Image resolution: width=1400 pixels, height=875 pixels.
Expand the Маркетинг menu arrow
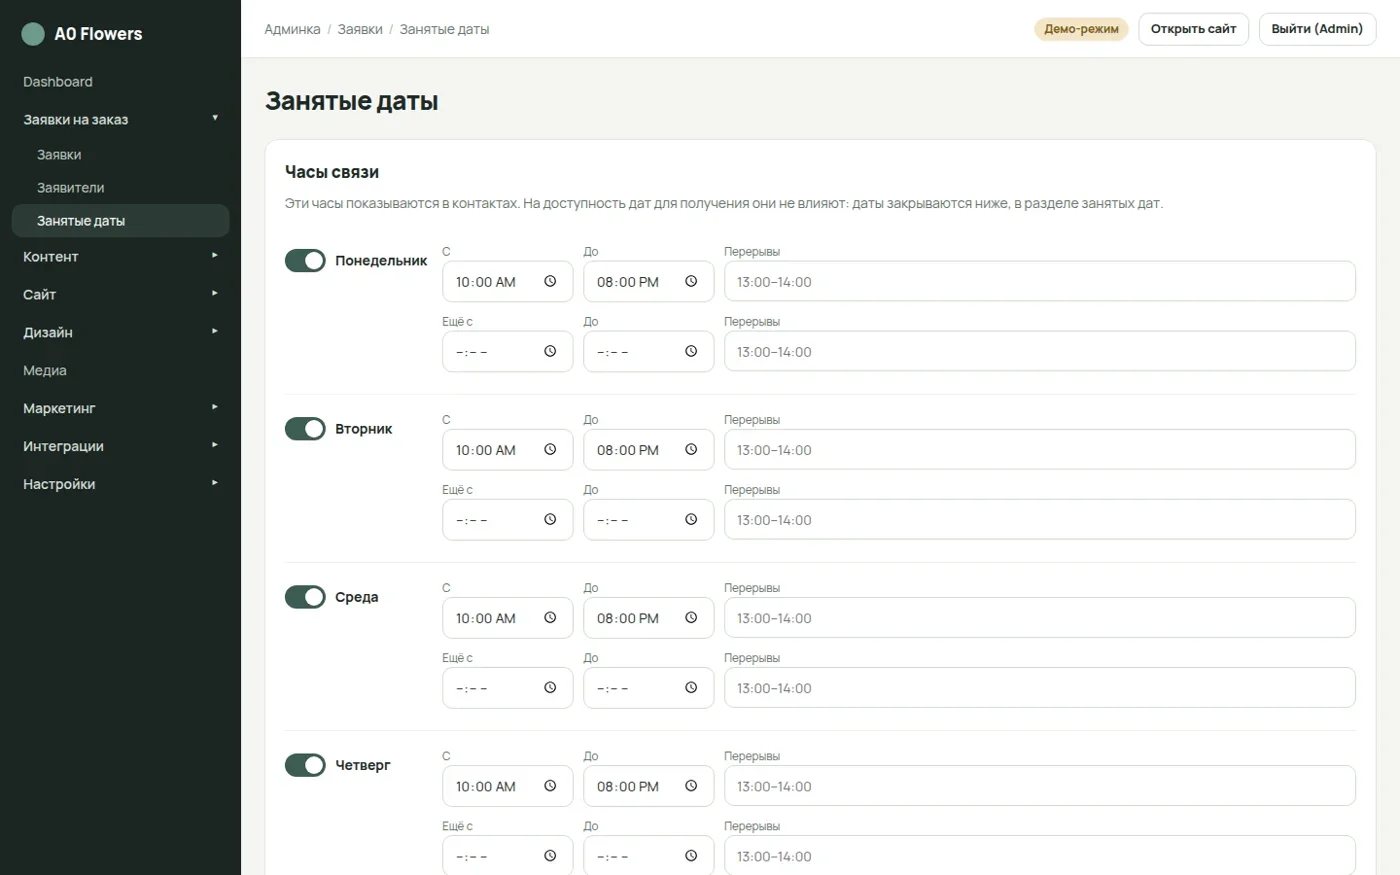point(215,407)
